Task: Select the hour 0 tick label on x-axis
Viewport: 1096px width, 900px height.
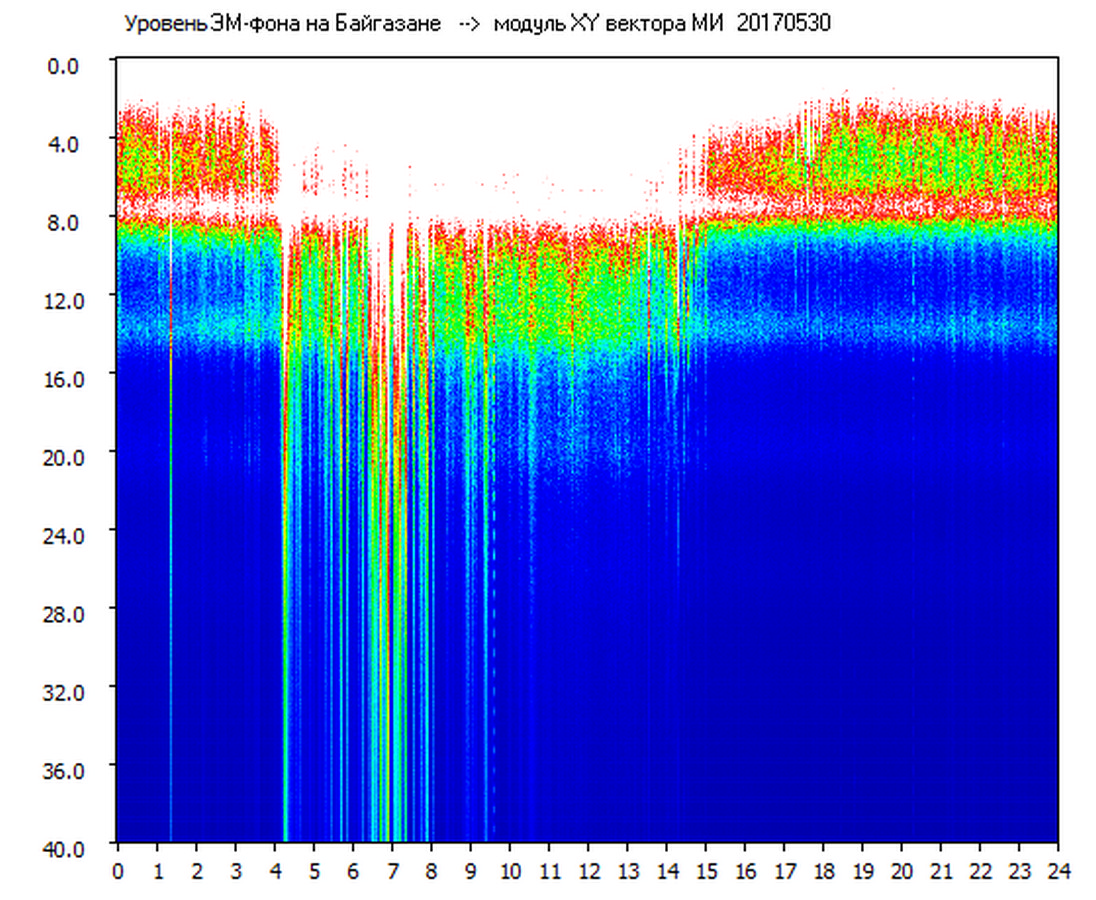Action: [x=118, y=871]
